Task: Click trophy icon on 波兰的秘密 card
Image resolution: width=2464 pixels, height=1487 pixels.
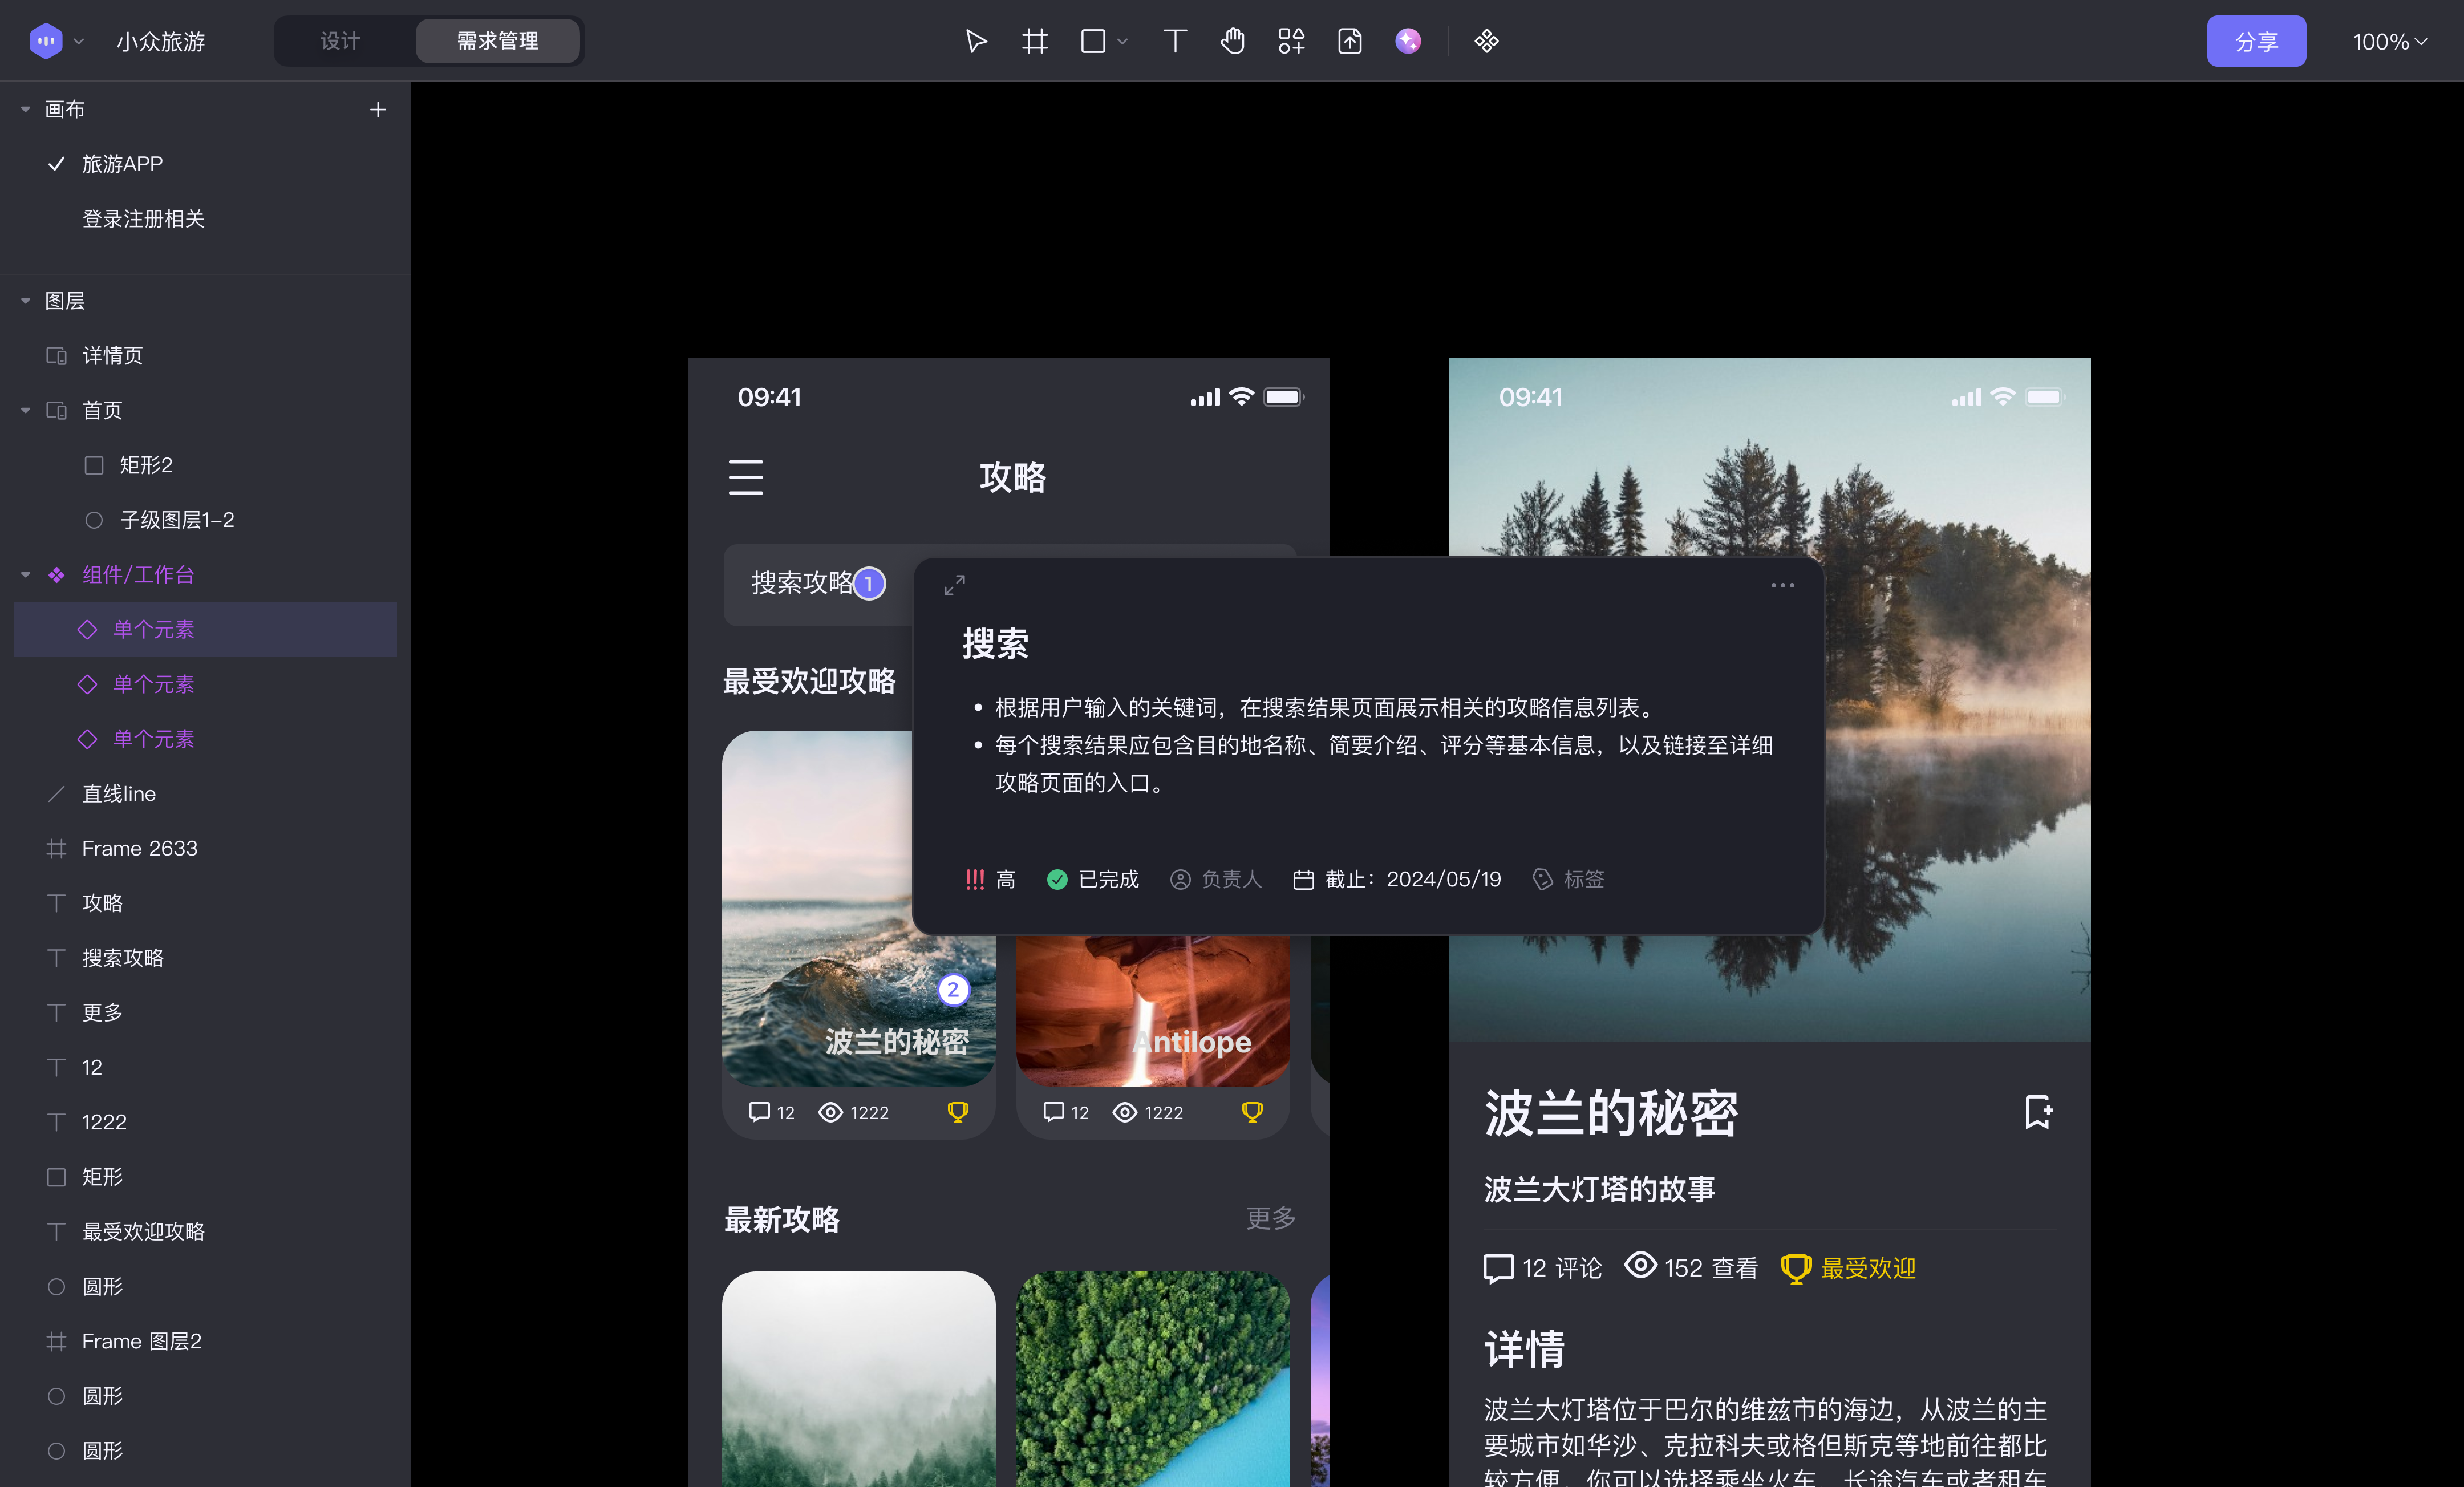Action: point(958,1112)
